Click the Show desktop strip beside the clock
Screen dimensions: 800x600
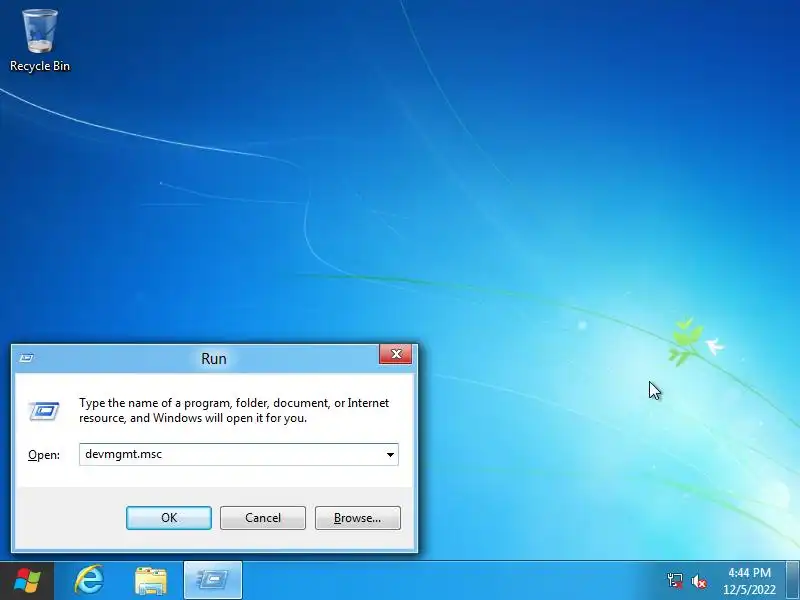point(793,581)
